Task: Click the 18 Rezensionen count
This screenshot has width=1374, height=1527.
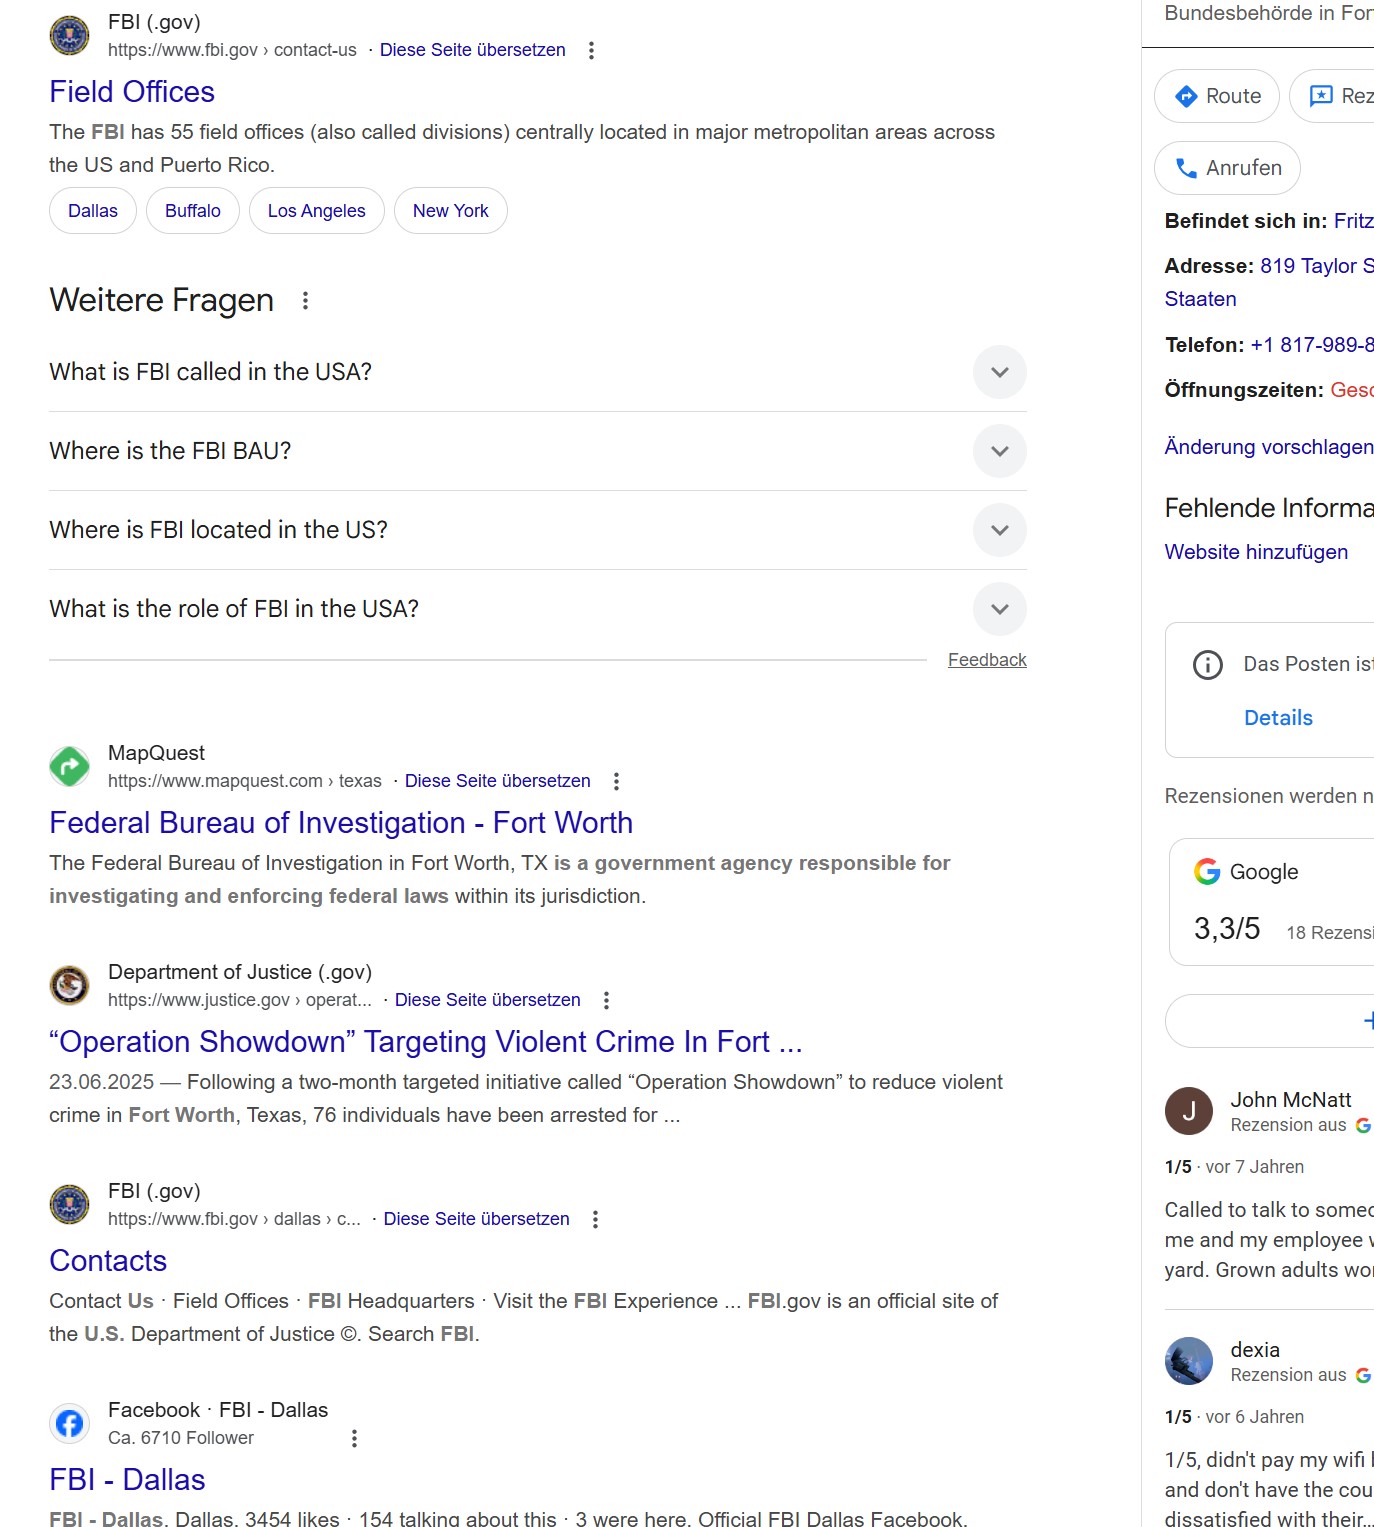Action: 1330,933
